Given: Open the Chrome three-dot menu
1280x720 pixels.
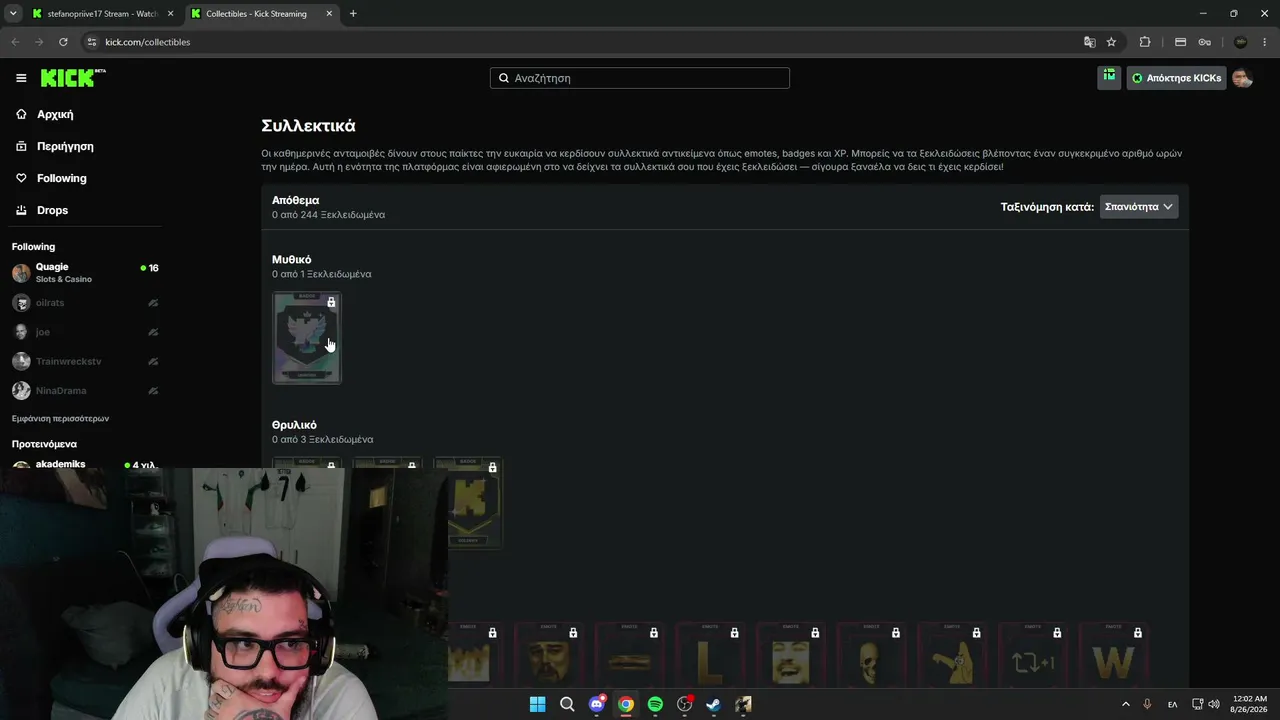Looking at the screenshot, I should pyautogui.click(x=1266, y=42).
